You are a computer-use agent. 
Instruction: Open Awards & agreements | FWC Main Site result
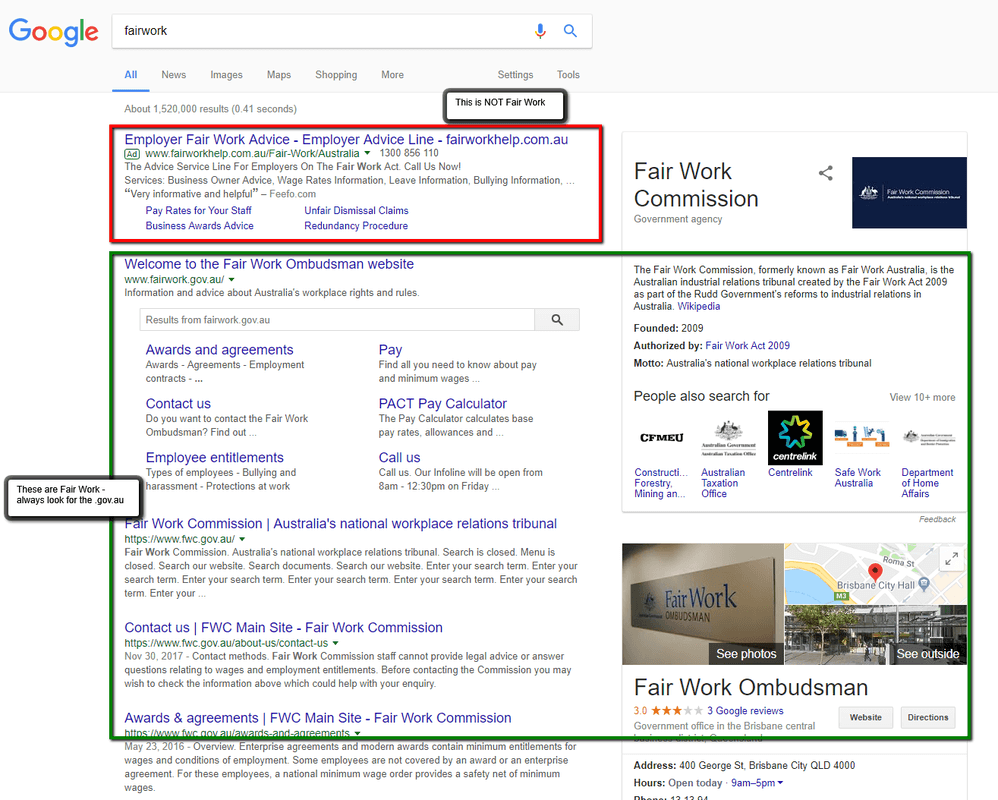click(318, 718)
